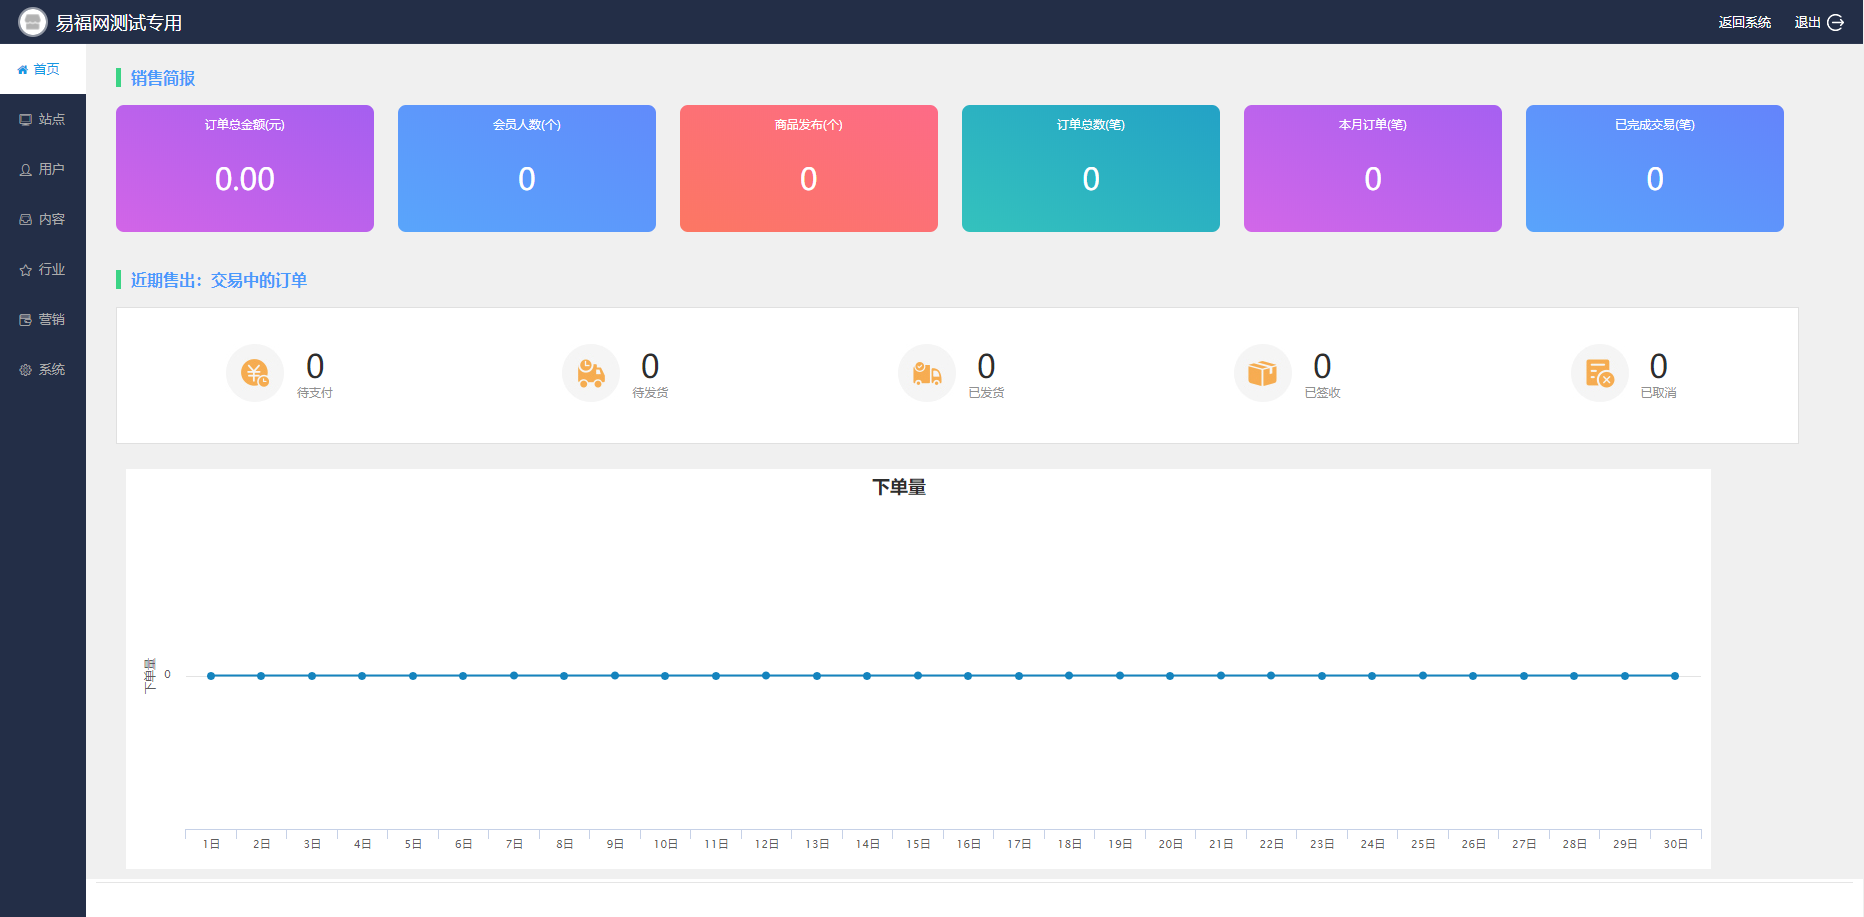Click the 0.00 order amount value
The height and width of the screenshot is (917, 1864).
coord(245,179)
